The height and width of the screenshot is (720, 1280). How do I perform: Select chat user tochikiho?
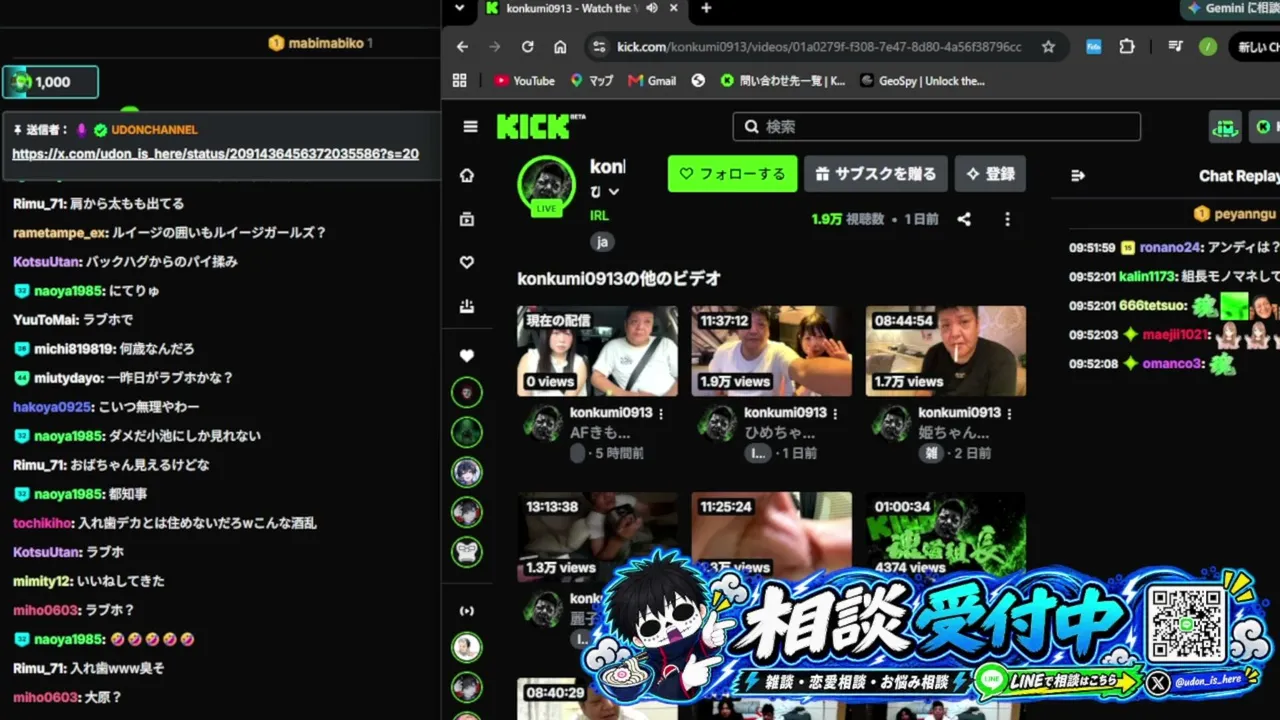(x=42, y=523)
